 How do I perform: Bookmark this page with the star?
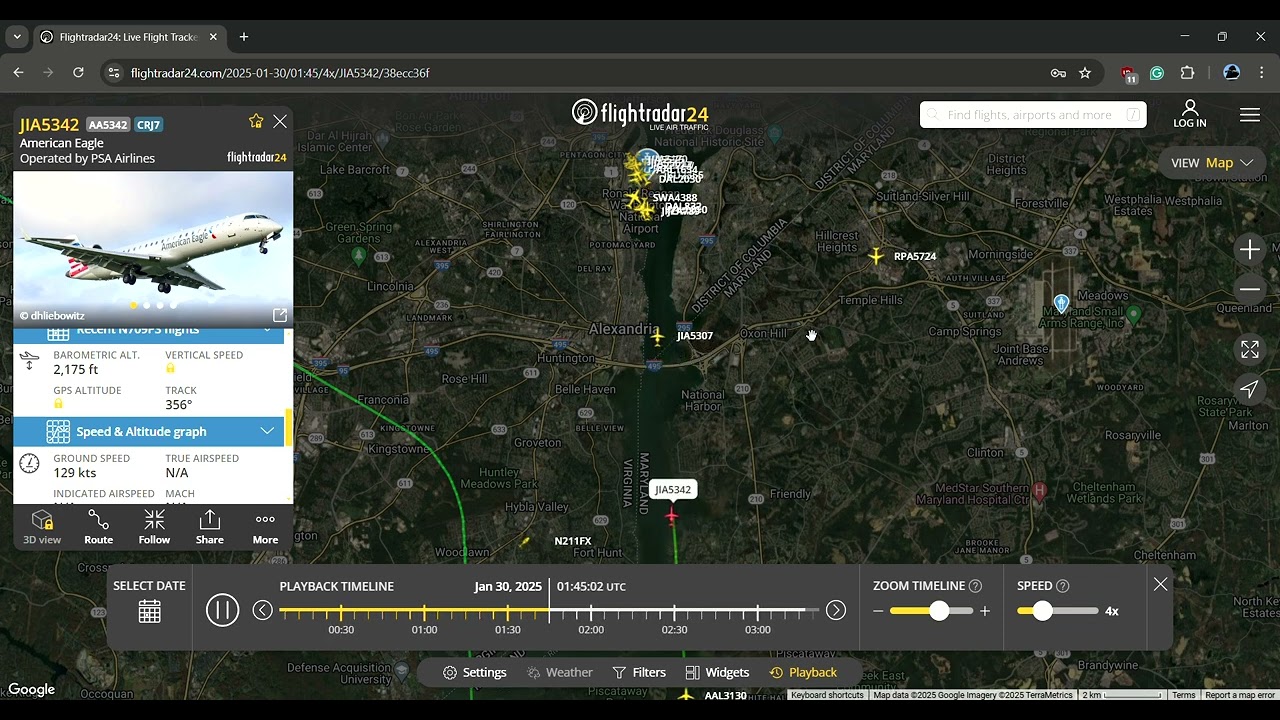coord(1085,73)
